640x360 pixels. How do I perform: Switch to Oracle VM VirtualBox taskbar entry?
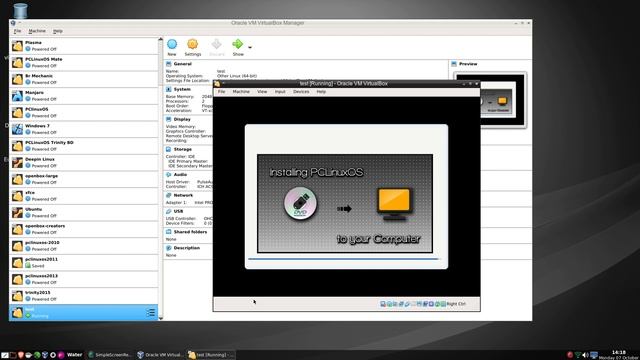tap(160, 355)
